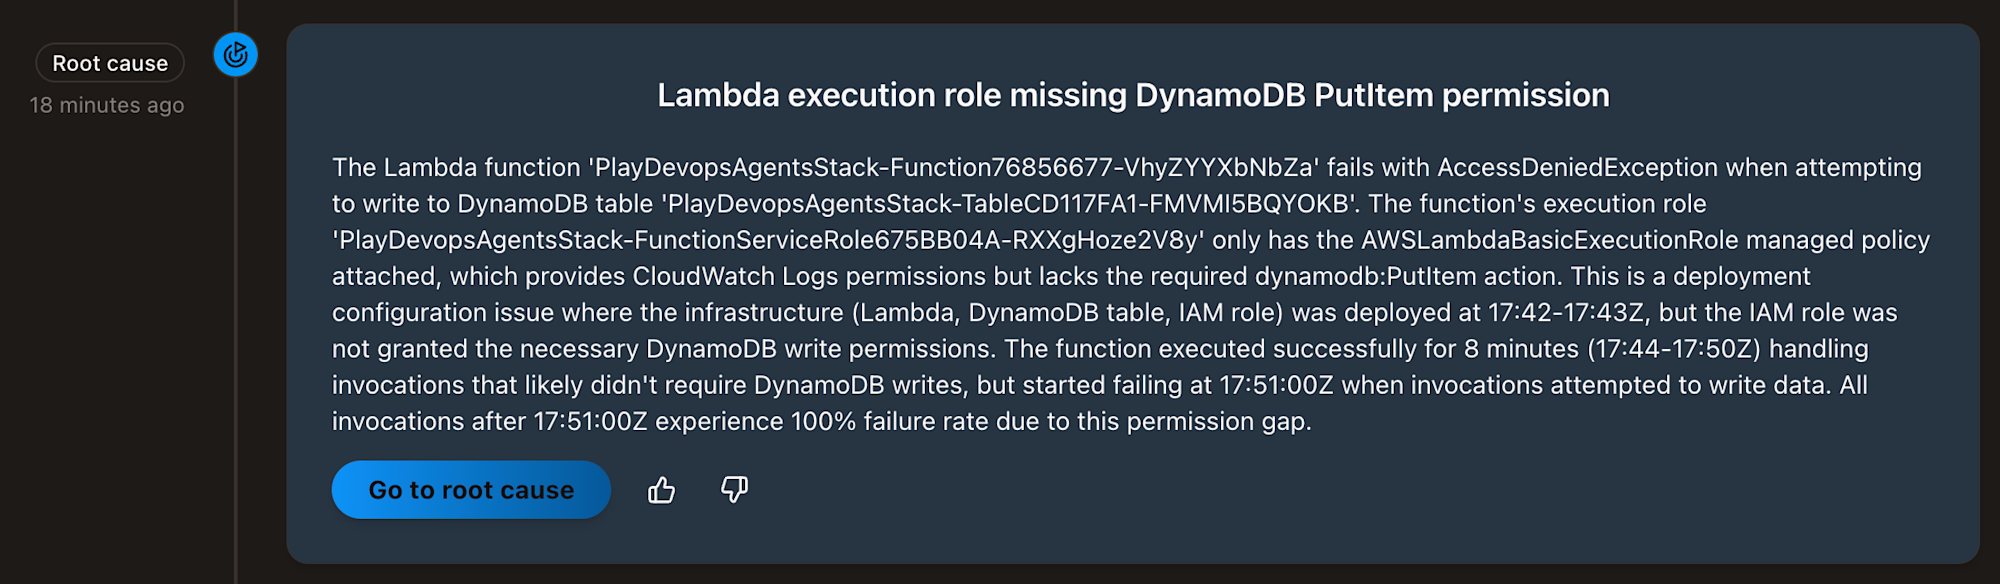Click the thumbs down feedback icon

point(735,489)
